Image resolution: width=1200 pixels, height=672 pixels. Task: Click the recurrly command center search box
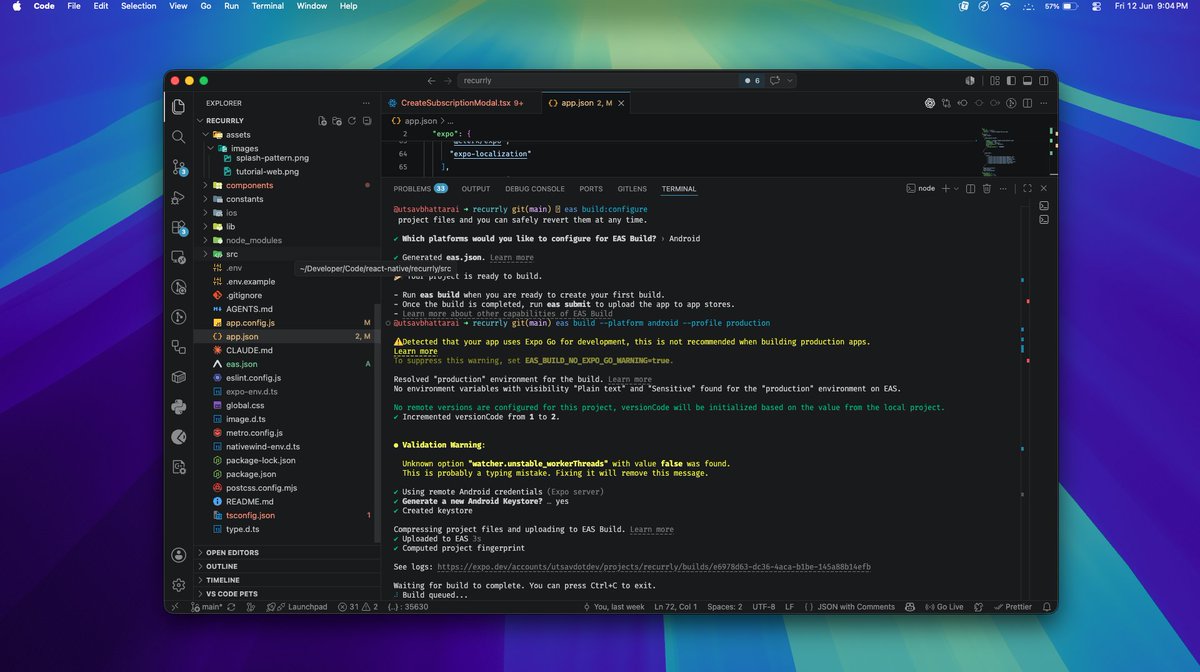(597, 80)
